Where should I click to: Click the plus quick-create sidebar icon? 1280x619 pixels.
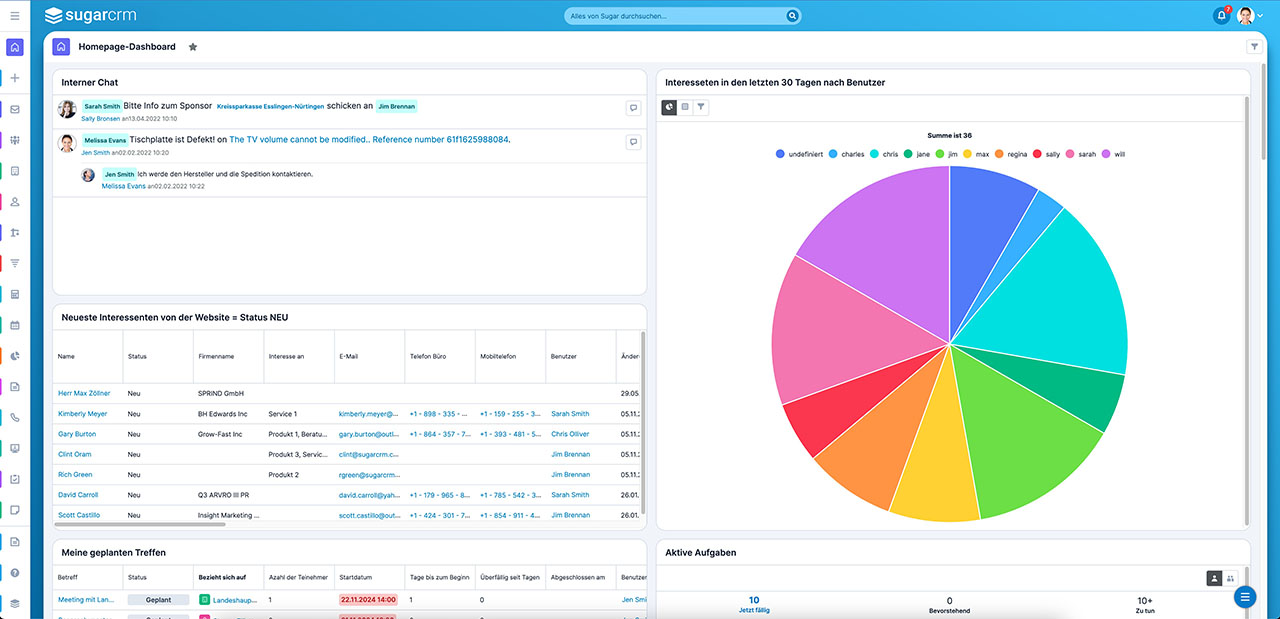[x=14, y=78]
